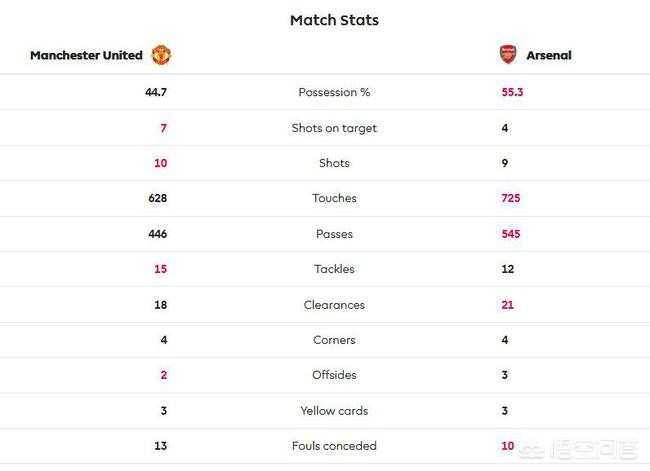Open the Arsenal team name link
The width and height of the screenshot is (650, 471).
coord(549,56)
